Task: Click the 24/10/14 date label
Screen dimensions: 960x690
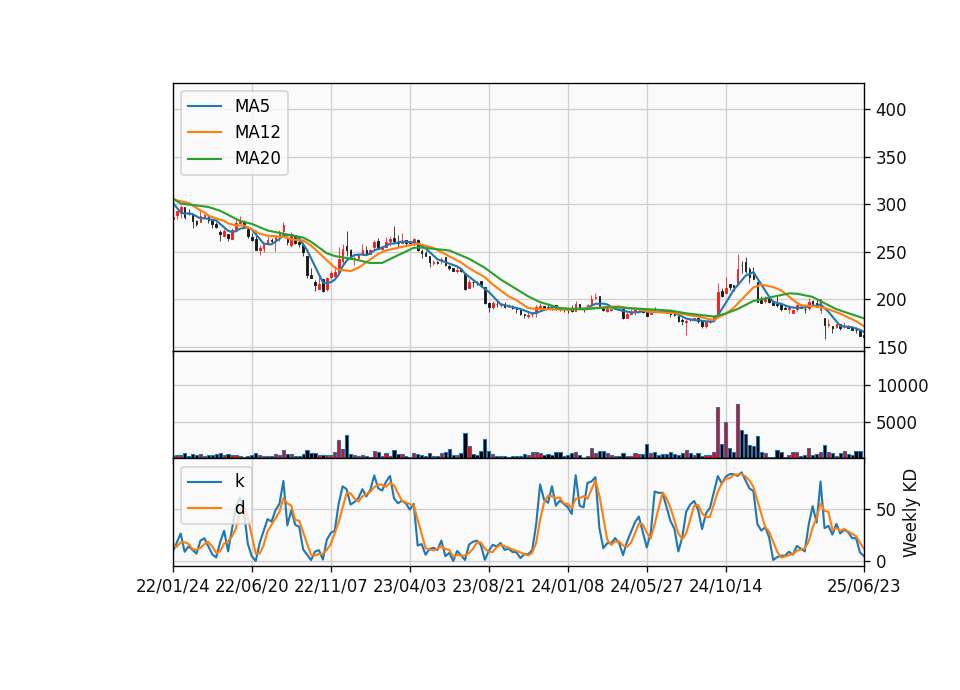Action: pyautogui.click(x=726, y=586)
